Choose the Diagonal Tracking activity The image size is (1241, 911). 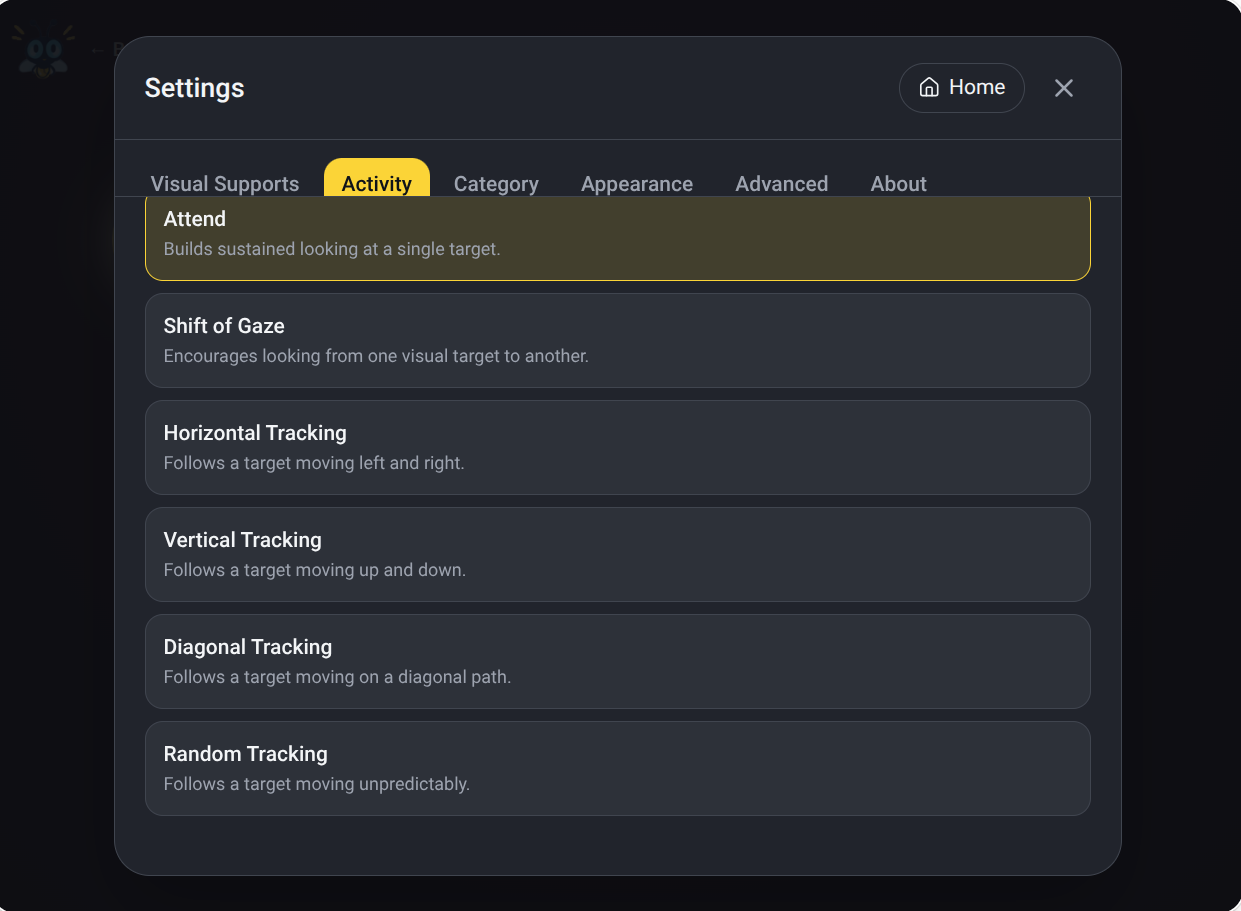click(x=618, y=661)
